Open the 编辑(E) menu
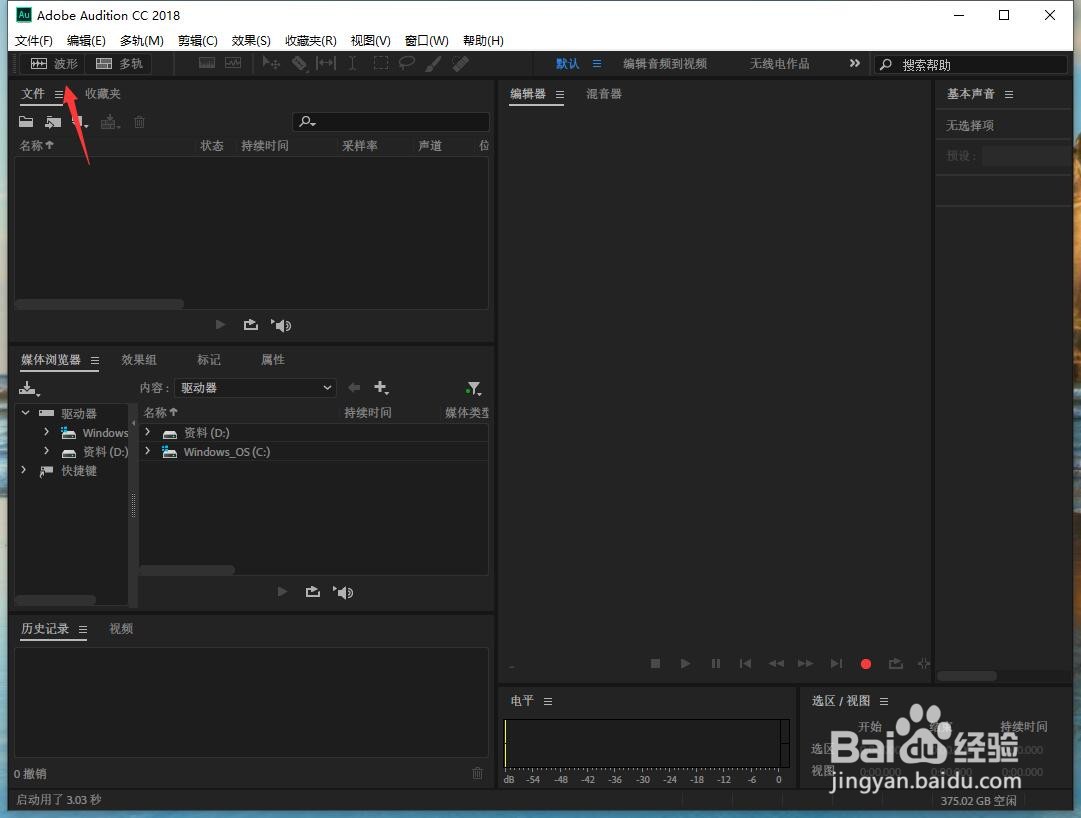Image resolution: width=1081 pixels, height=818 pixels. click(x=86, y=41)
